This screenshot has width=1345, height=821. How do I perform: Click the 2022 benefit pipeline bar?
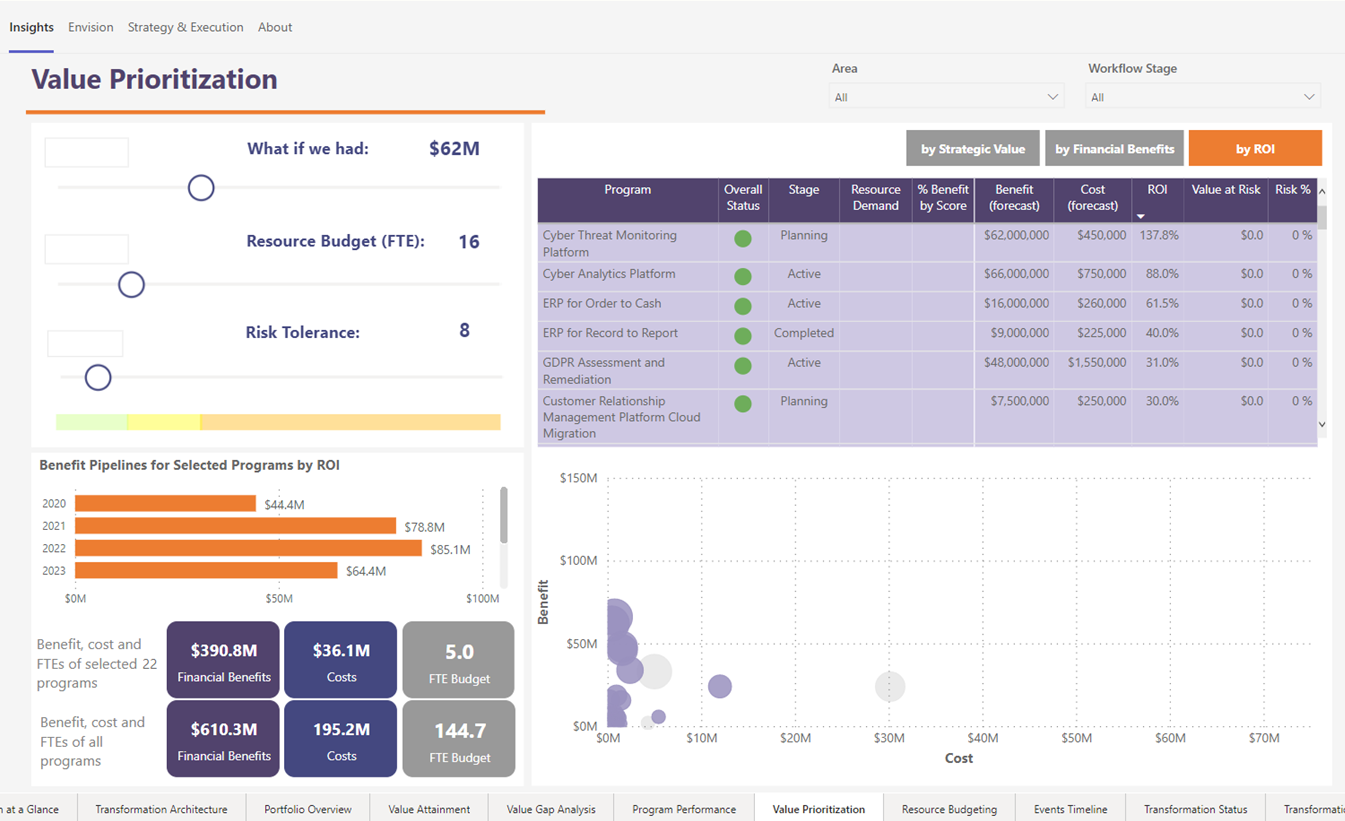click(248, 548)
